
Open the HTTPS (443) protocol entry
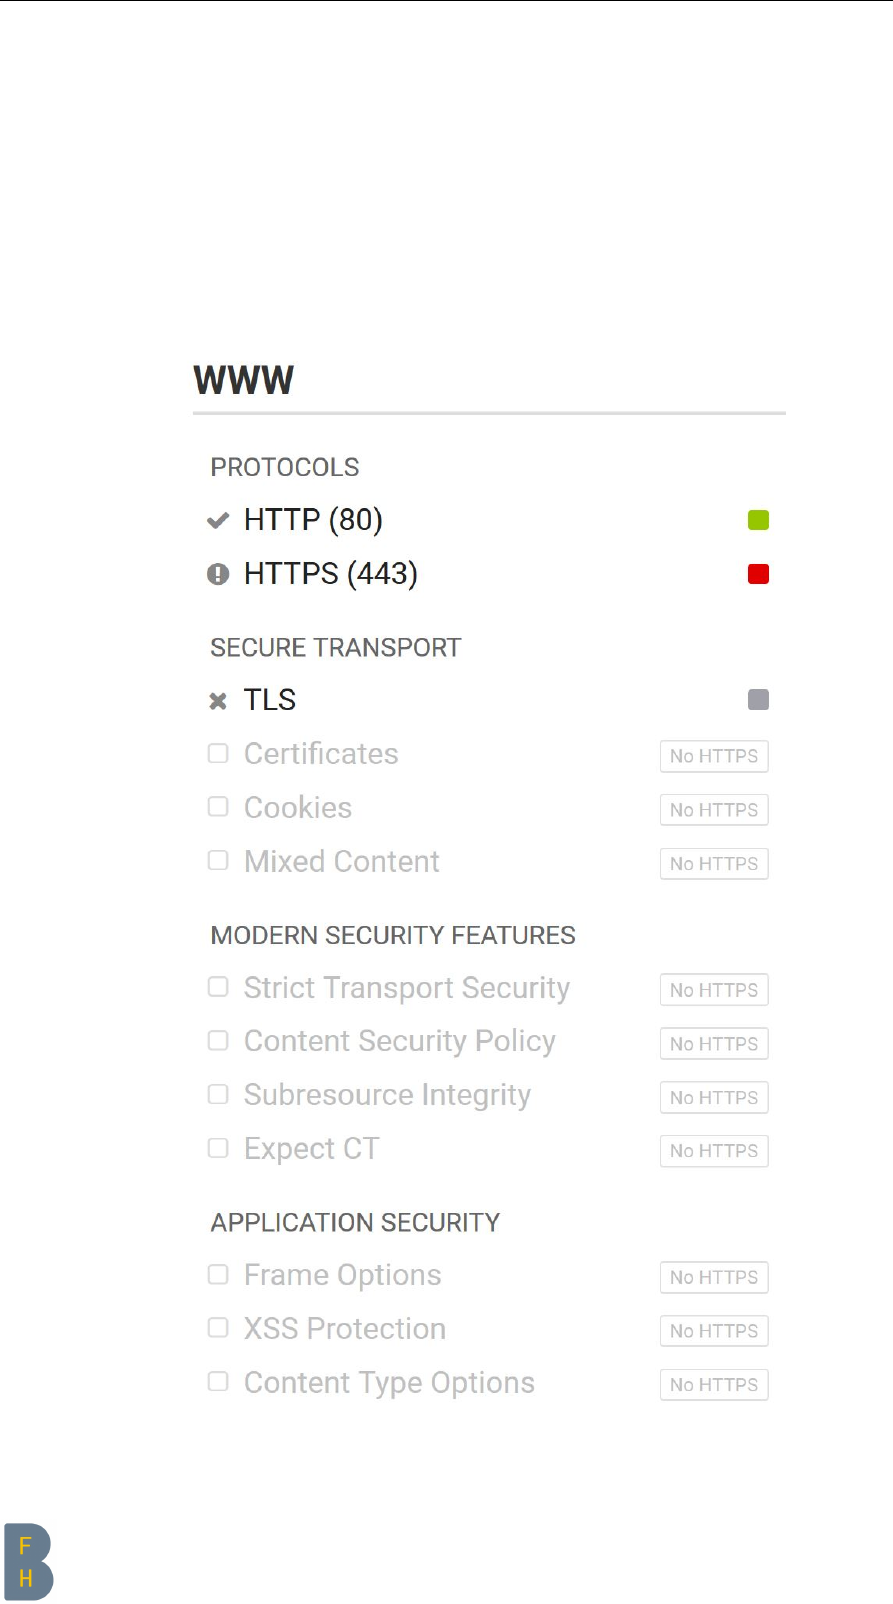coord(330,574)
